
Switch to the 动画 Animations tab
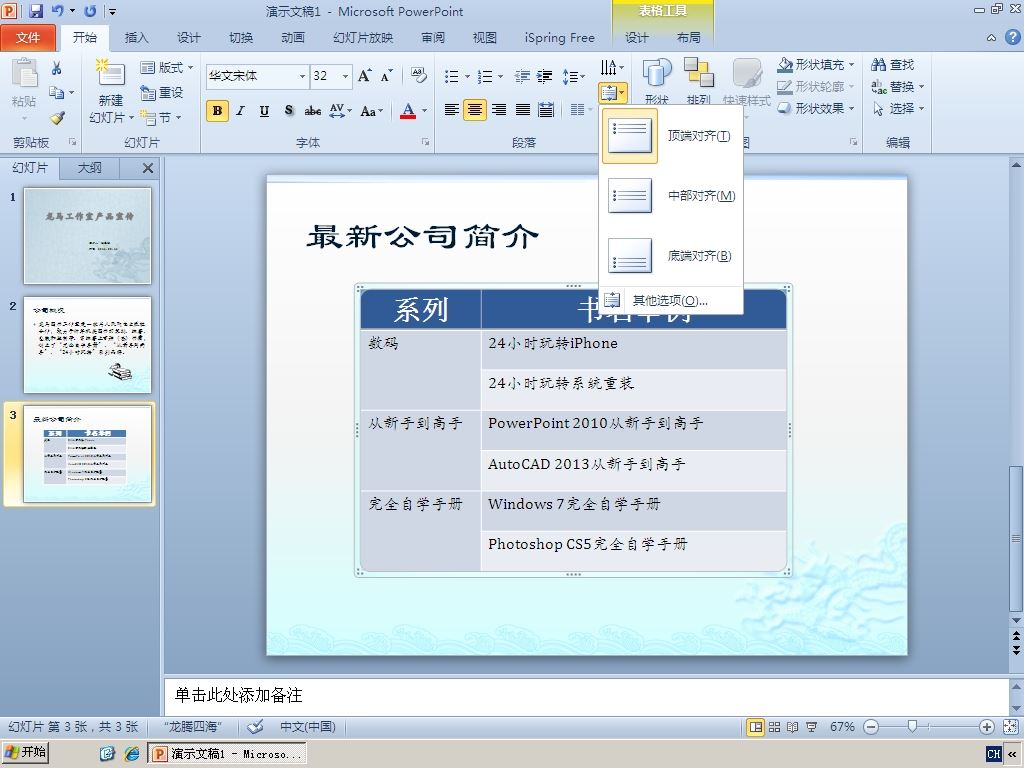pos(293,38)
